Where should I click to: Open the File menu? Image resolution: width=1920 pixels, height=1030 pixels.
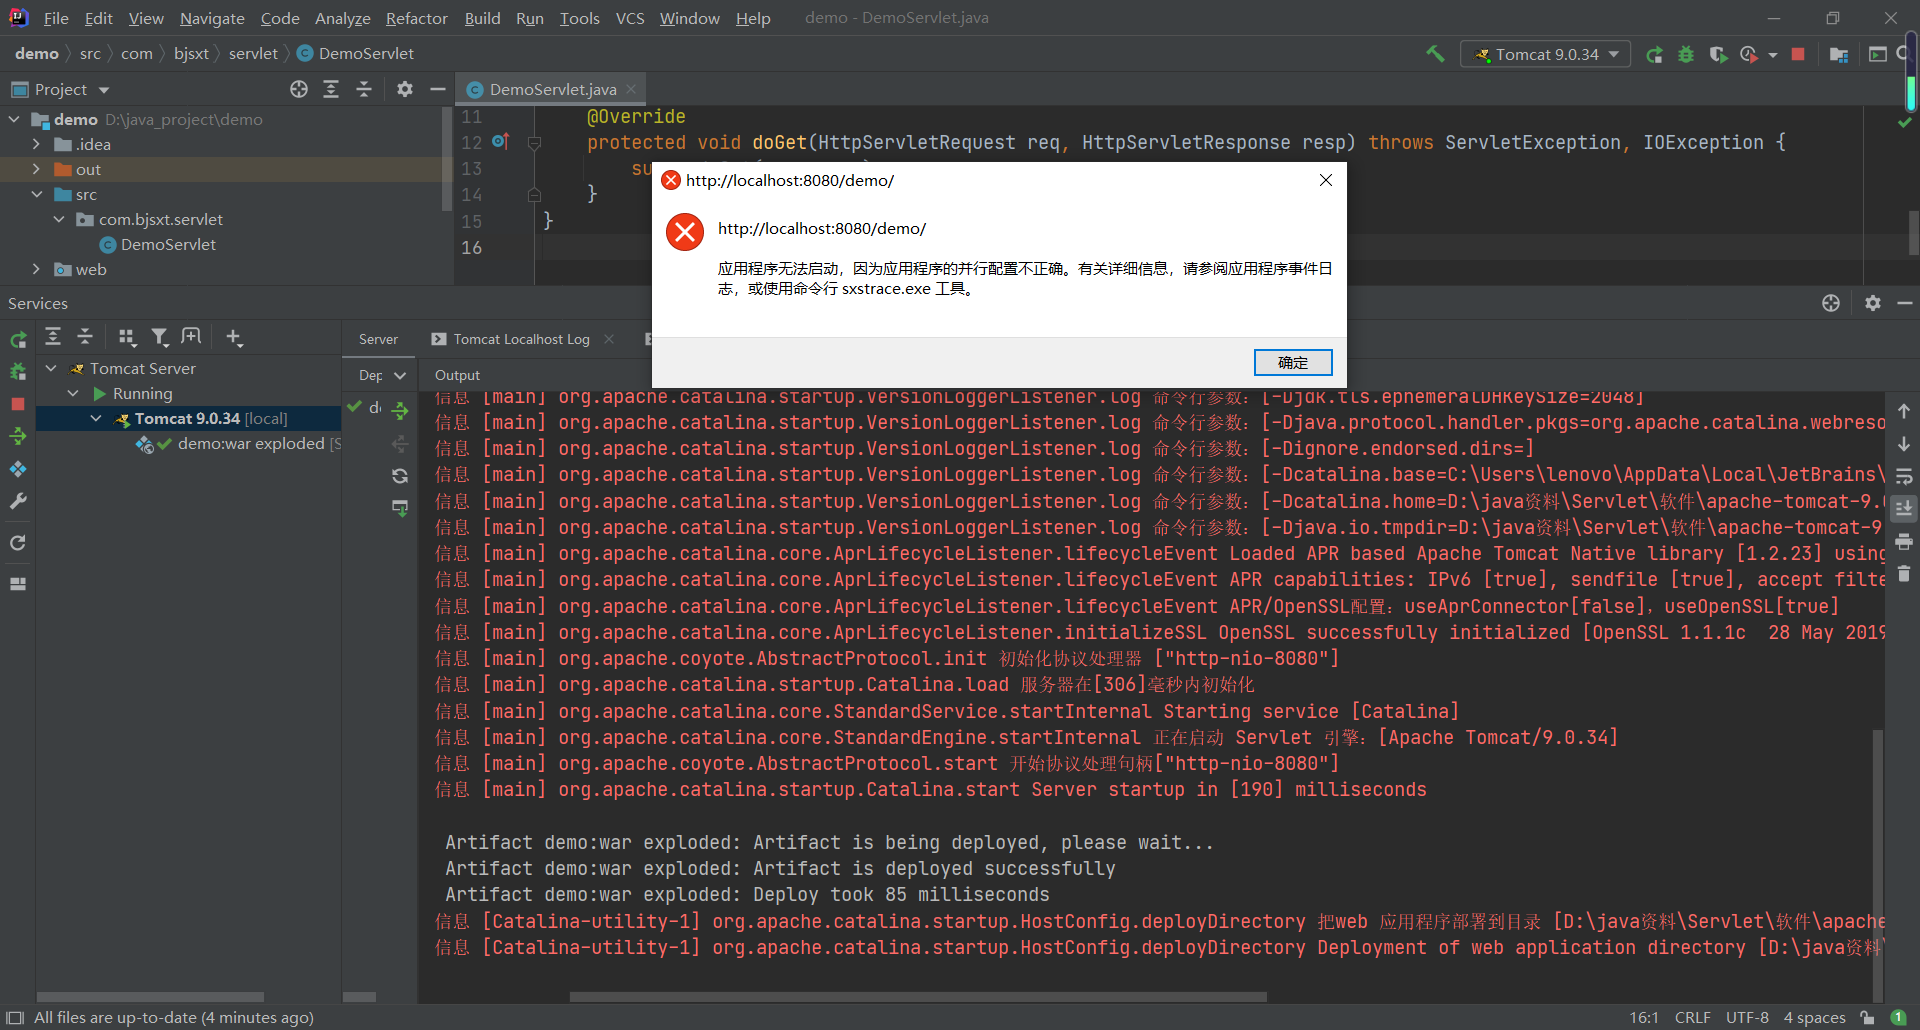(56, 18)
